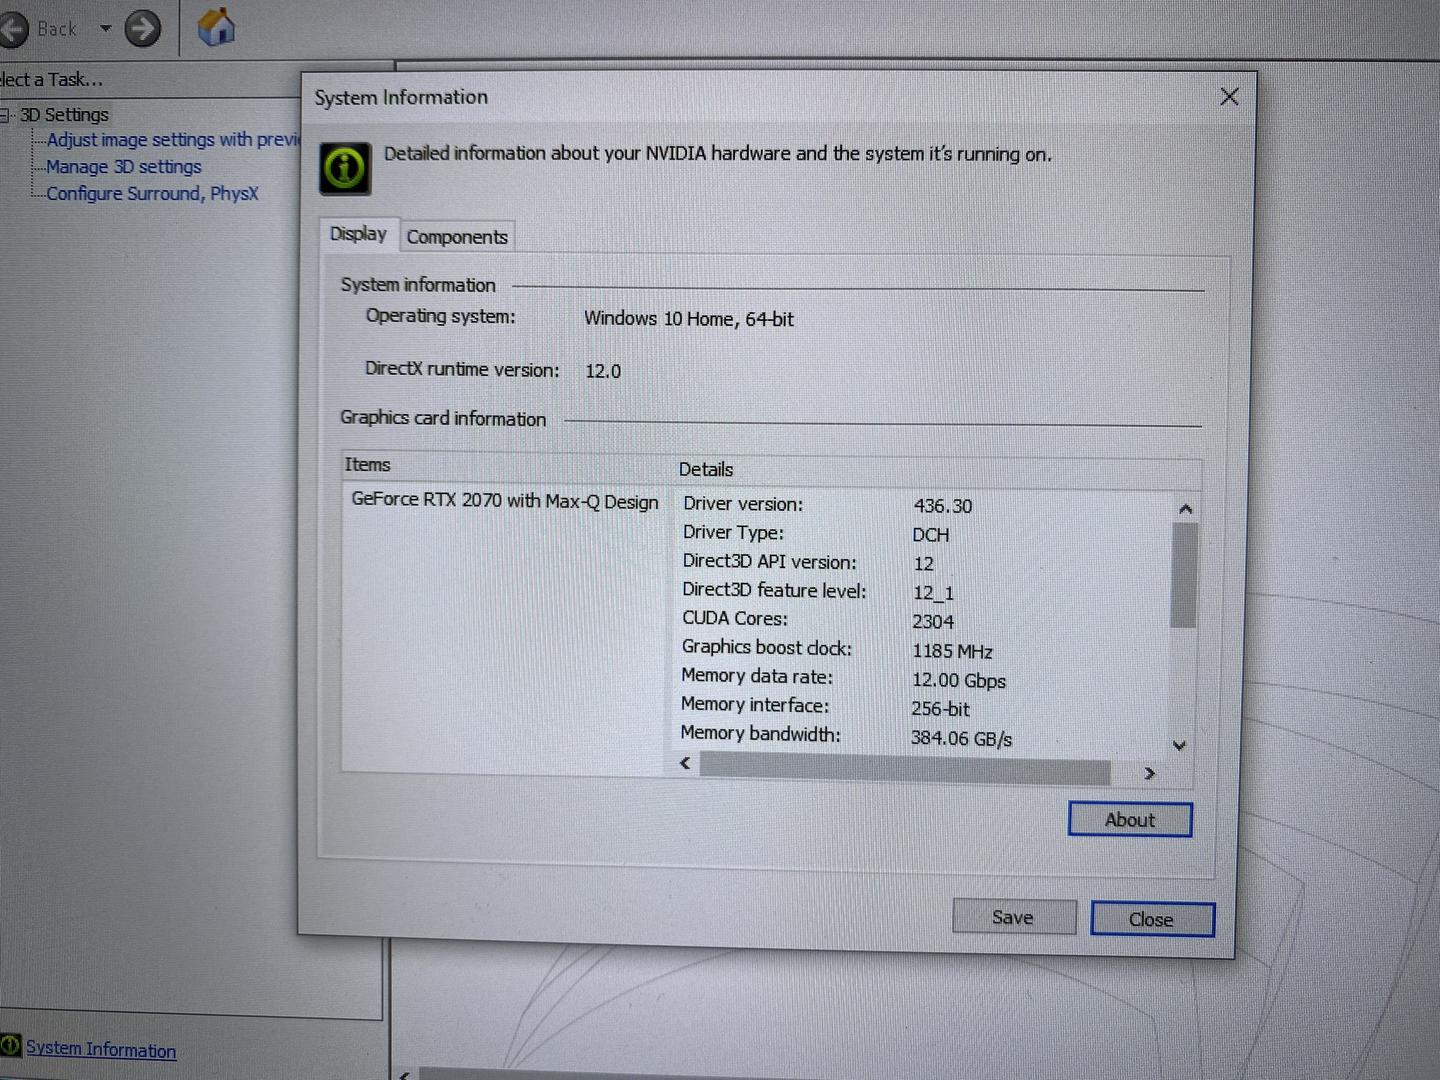Click the Forward arrow icon
Screen dimensions: 1440x1080
pos(142,28)
